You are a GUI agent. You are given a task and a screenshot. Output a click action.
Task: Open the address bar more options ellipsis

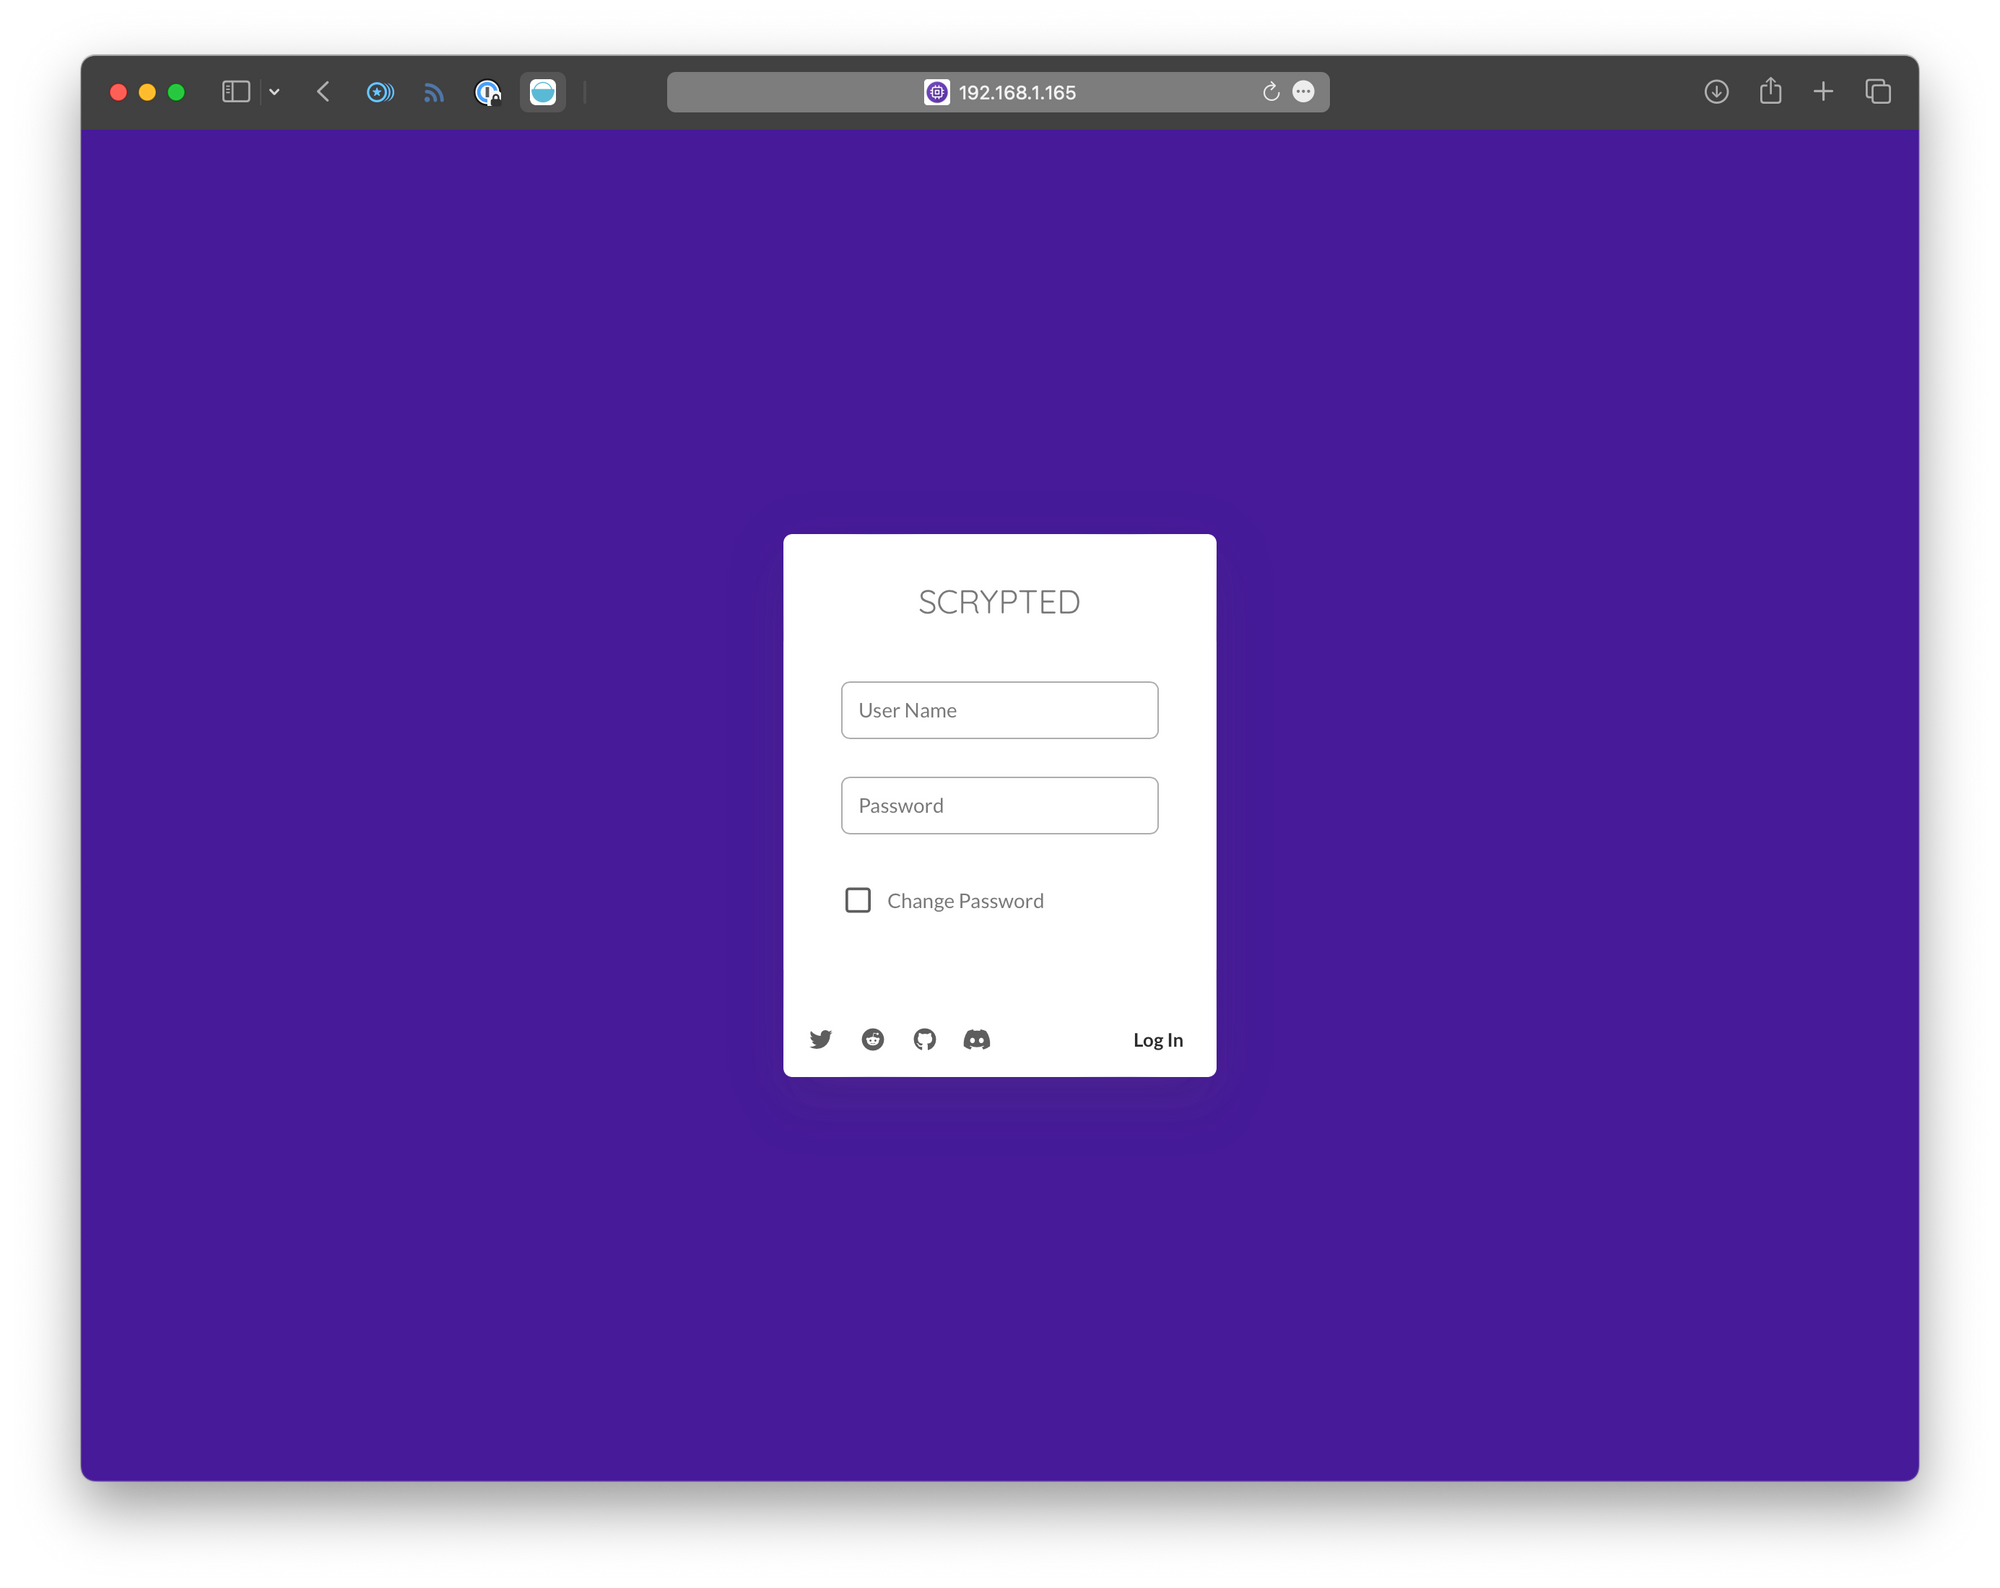coord(1303,92)
